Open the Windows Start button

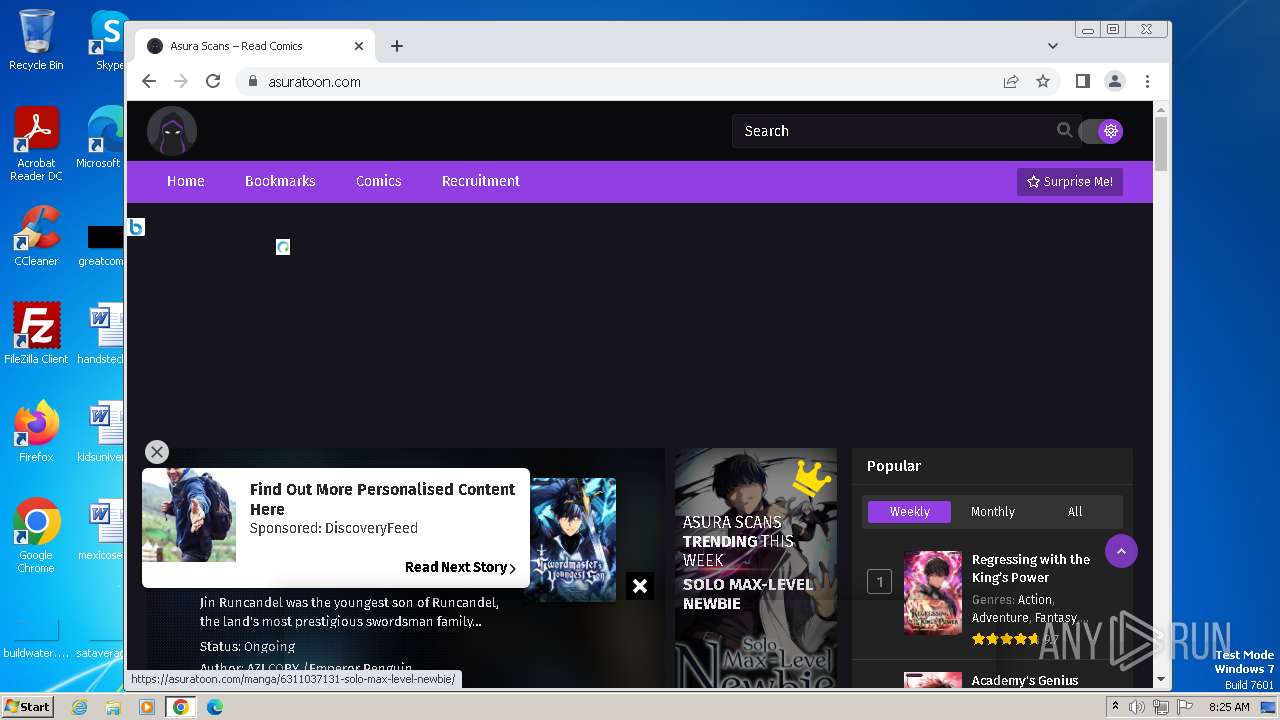click(27, 707)
